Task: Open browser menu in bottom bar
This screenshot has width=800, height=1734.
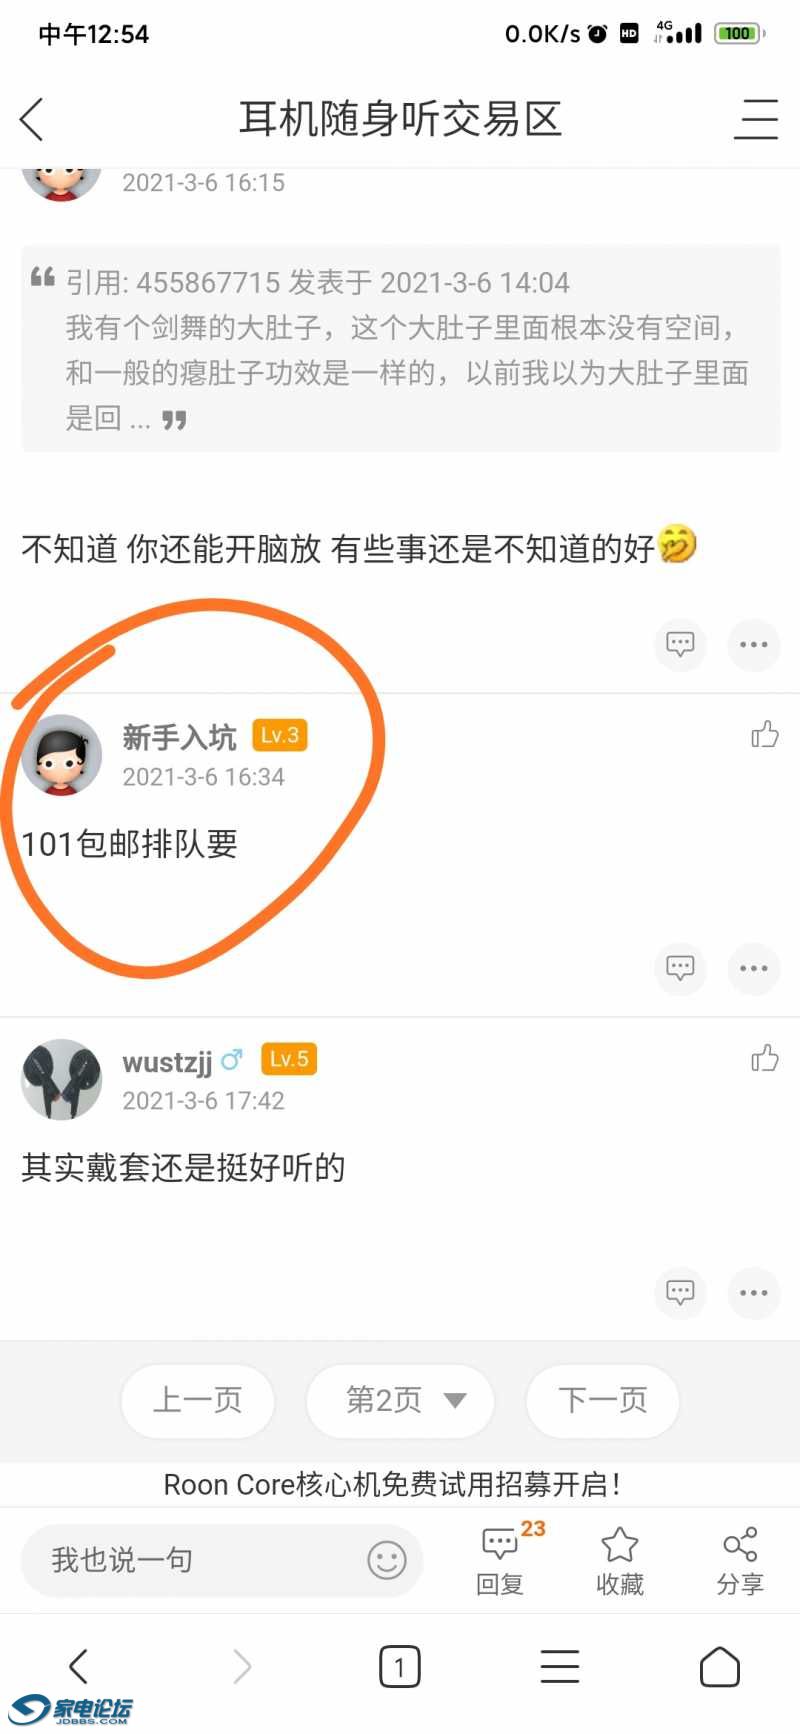Action: point(560,1667)
